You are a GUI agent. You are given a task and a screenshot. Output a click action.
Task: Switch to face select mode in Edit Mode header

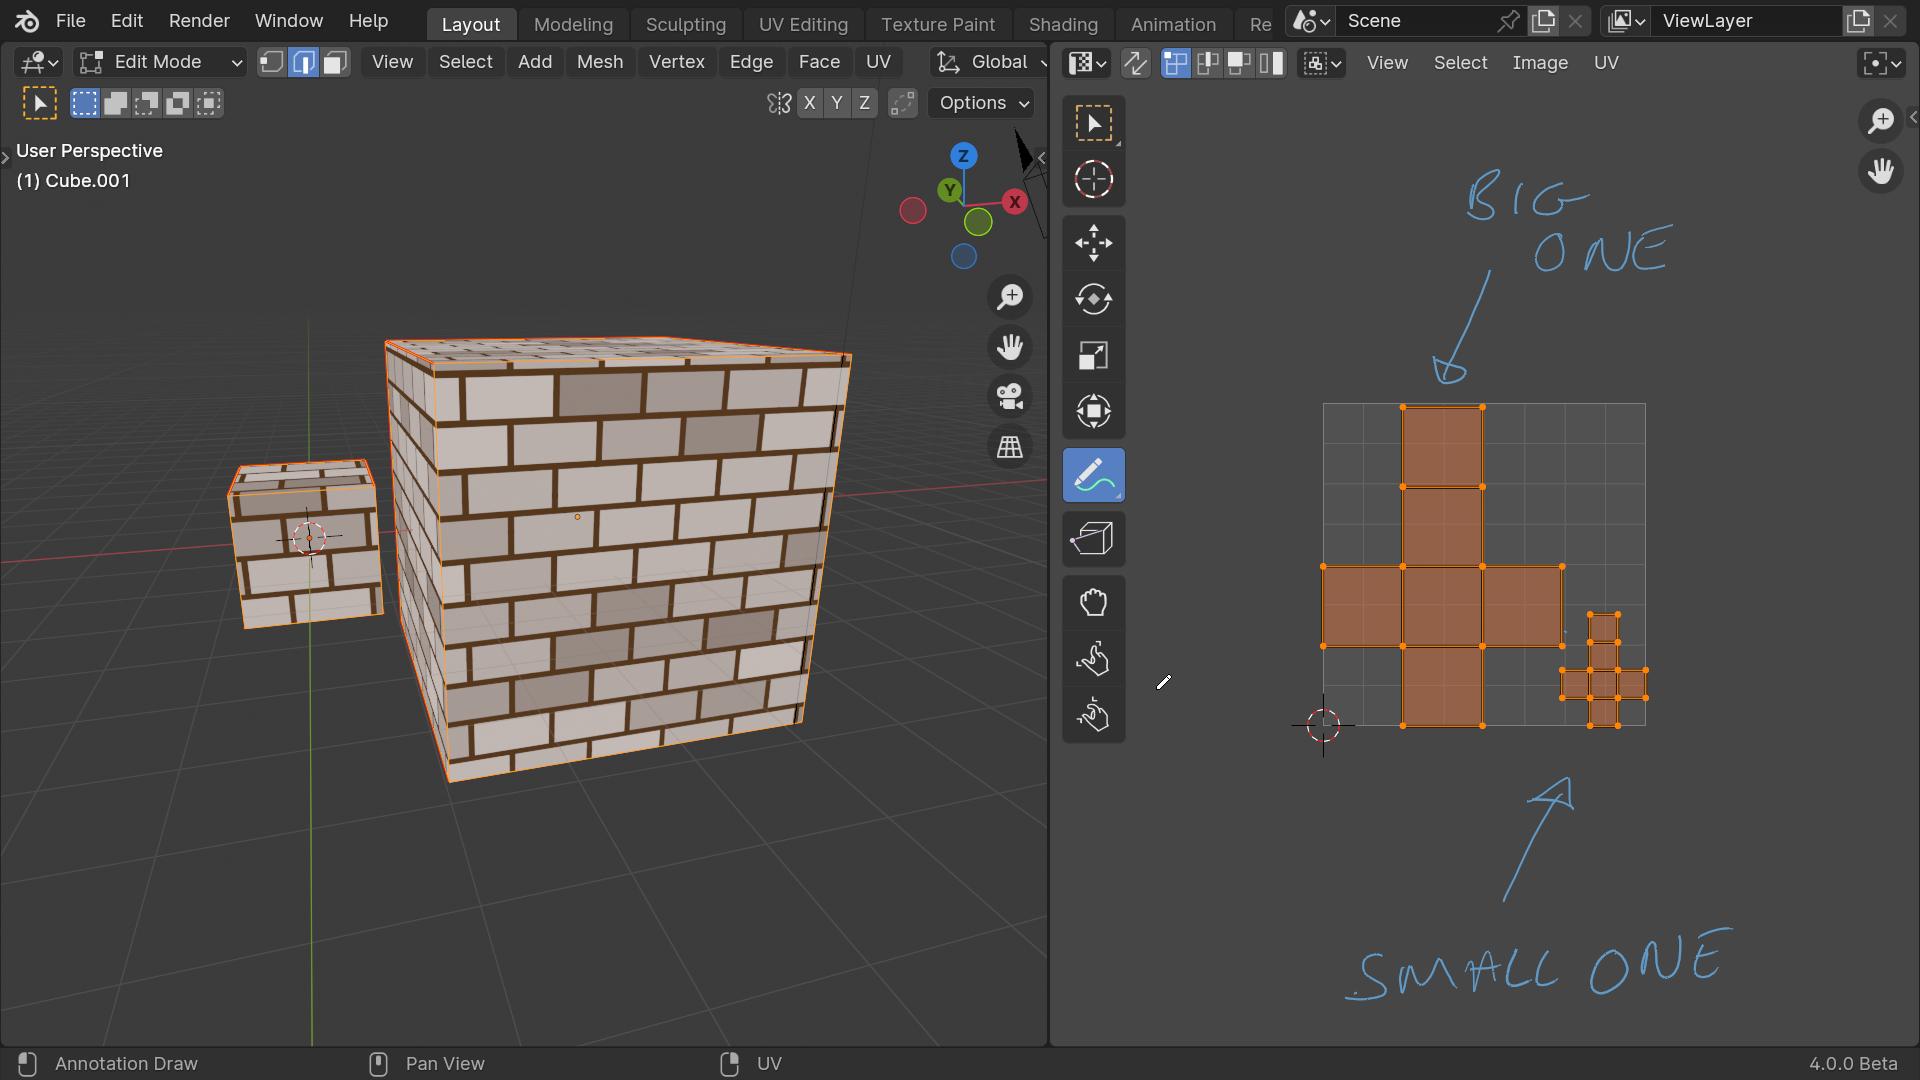tap(334, 62)
